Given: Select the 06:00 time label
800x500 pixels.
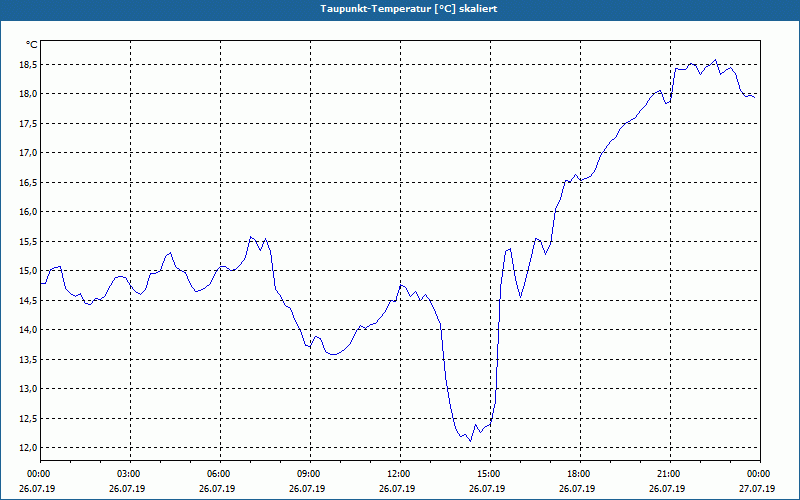Looking at the screenshot, I should (220, 474).
